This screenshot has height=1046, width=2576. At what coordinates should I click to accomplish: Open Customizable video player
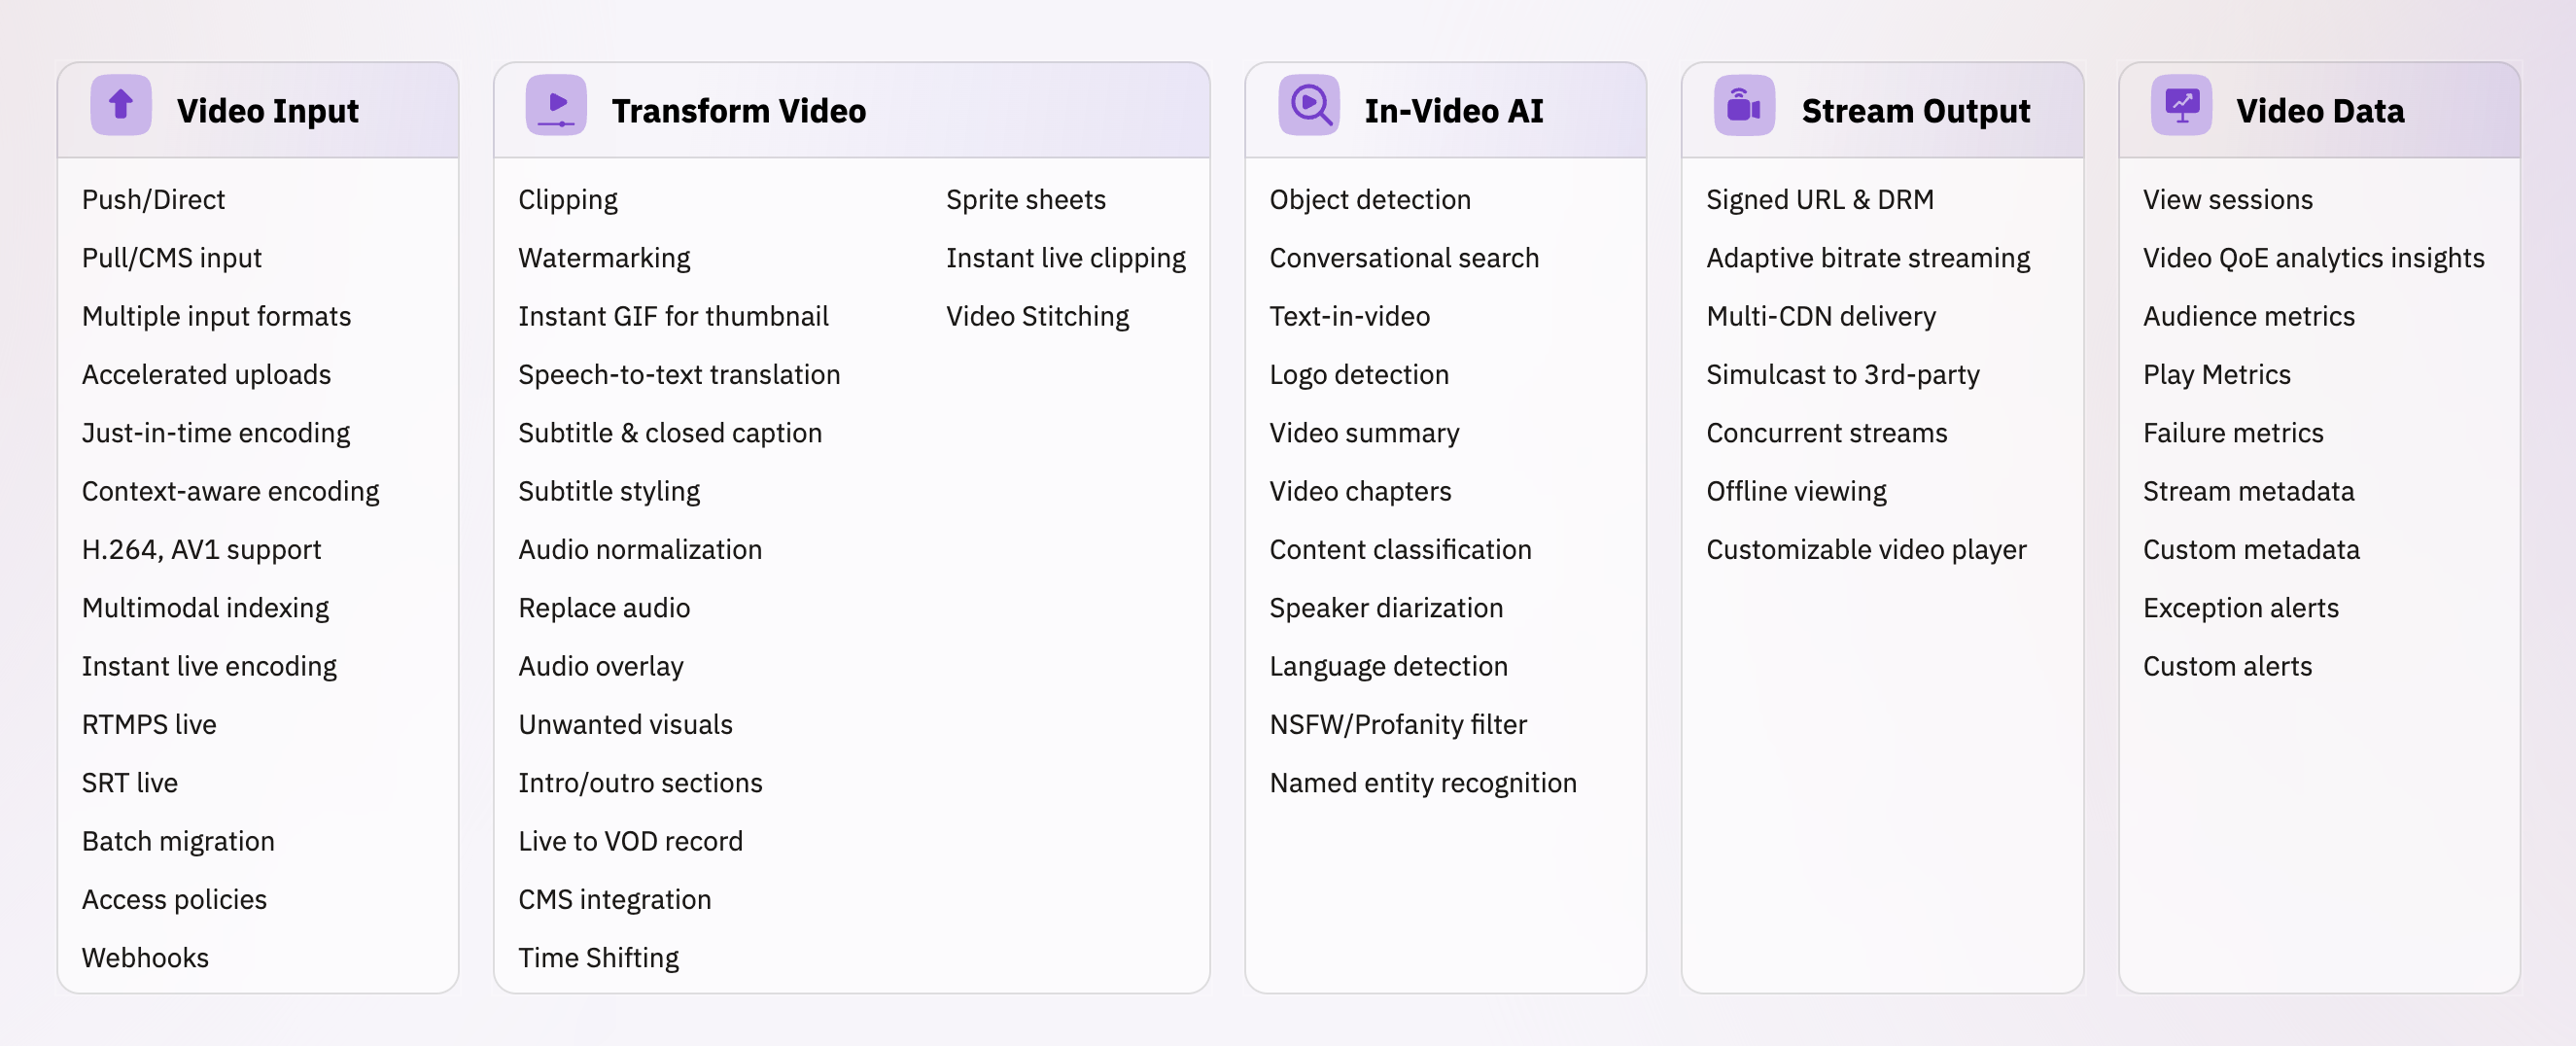pyautogui.click(x=1866, y=550)
